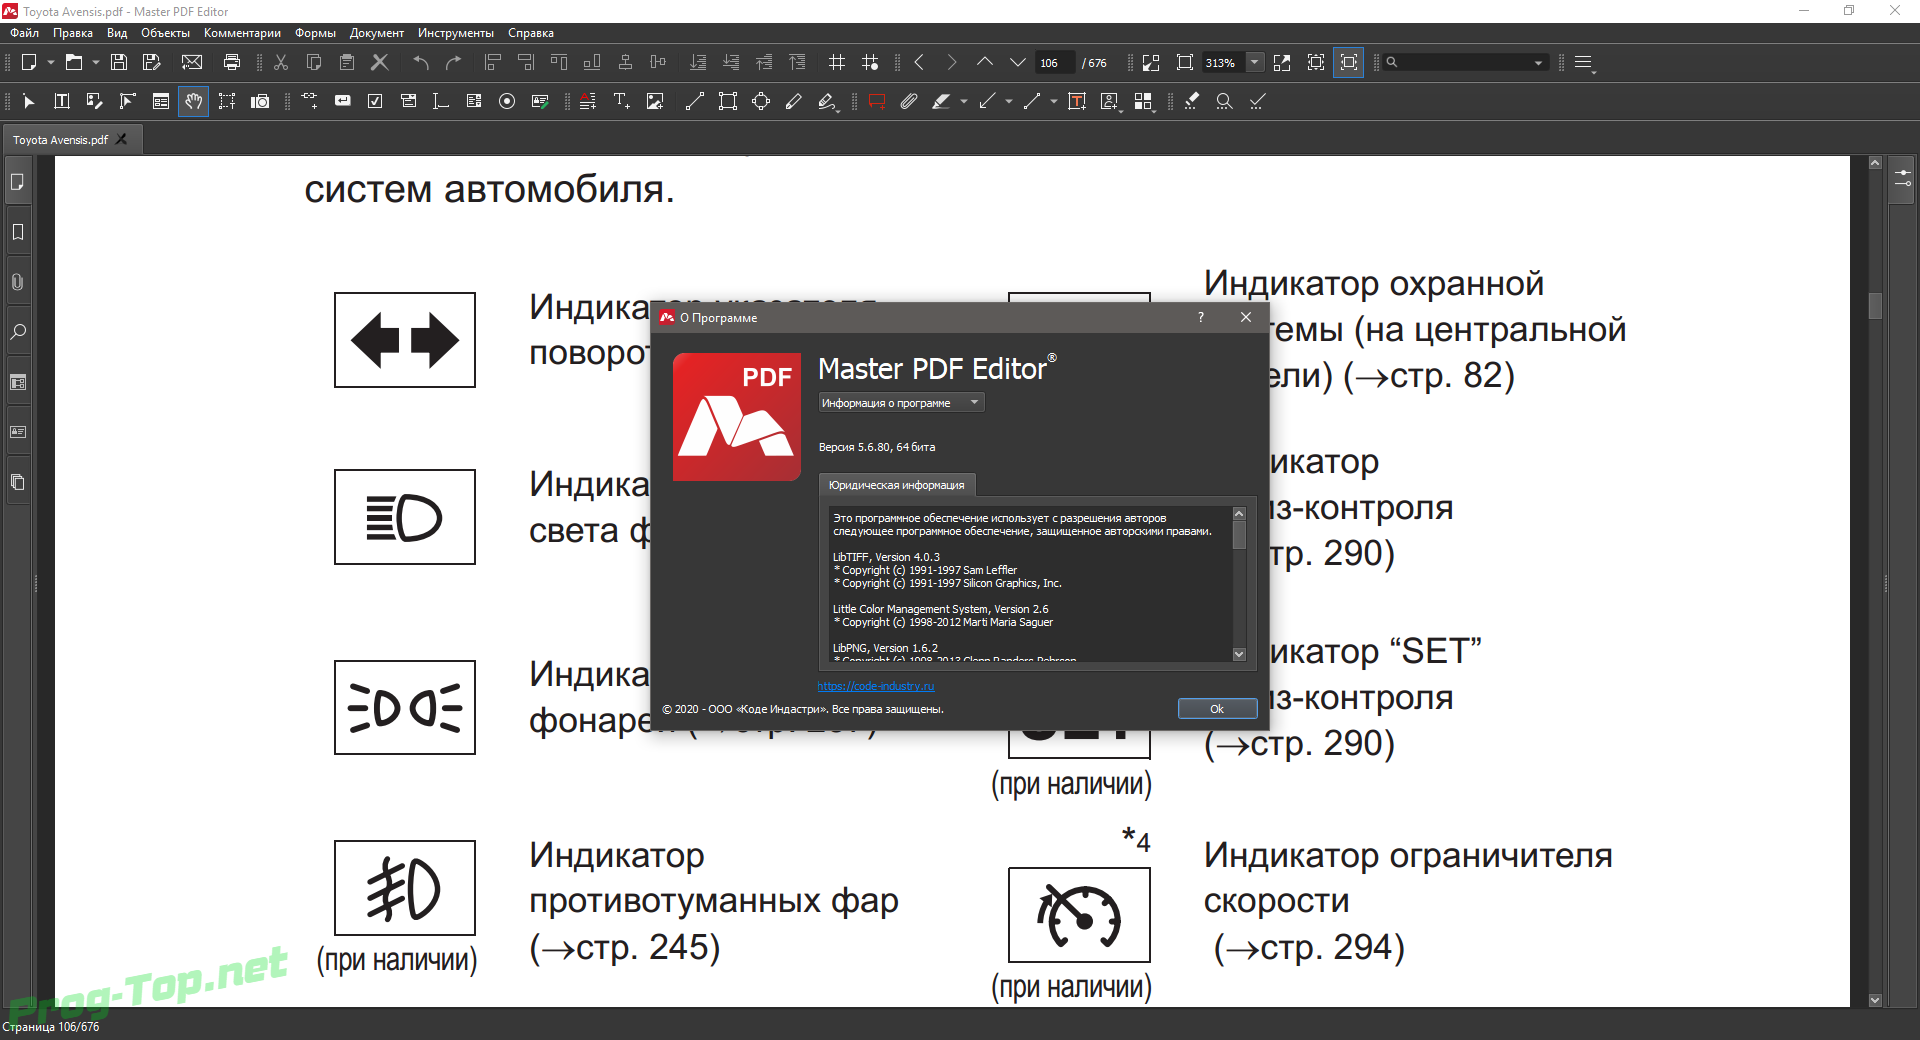Open the zoom level 313% dropdown
1920x1040 pixels.
pos(1255,62)
